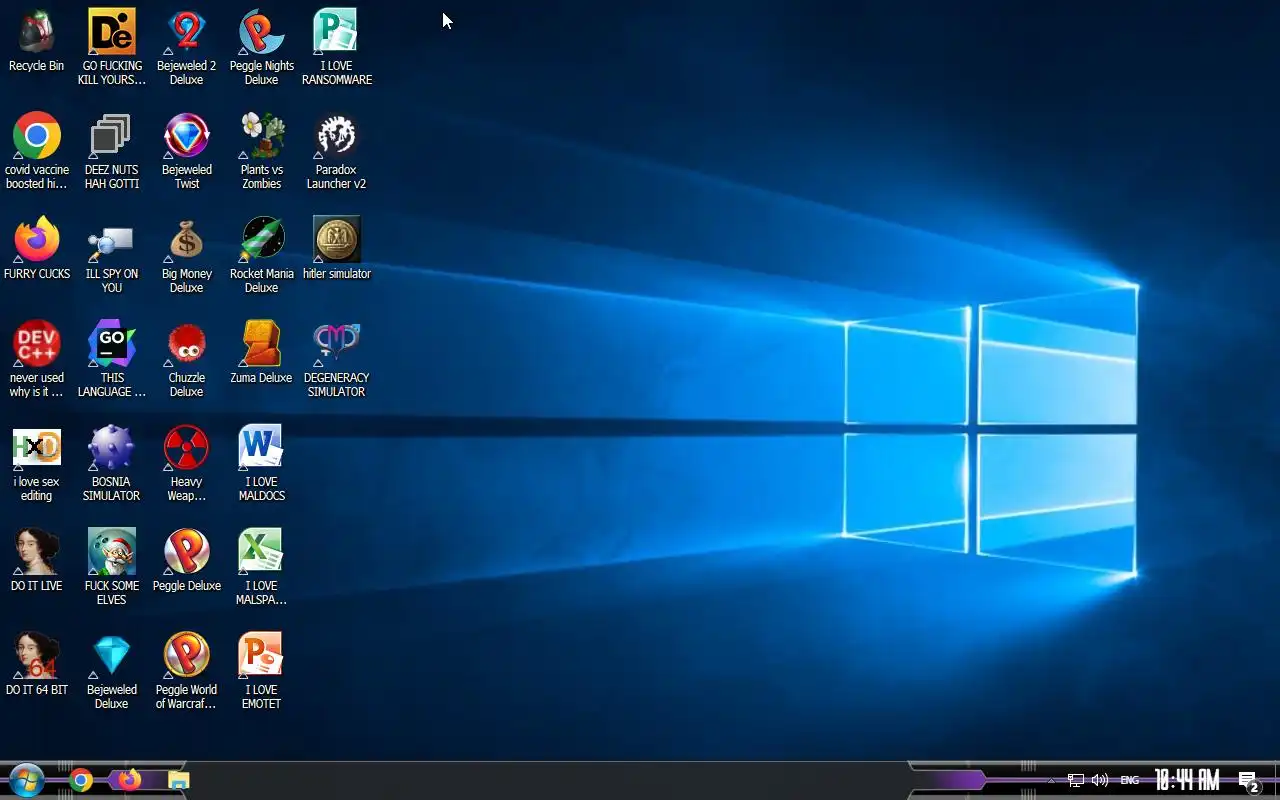1280x800 pixels.
Task: Open the volume speaker tray icon
Action: coord(1100,780)
